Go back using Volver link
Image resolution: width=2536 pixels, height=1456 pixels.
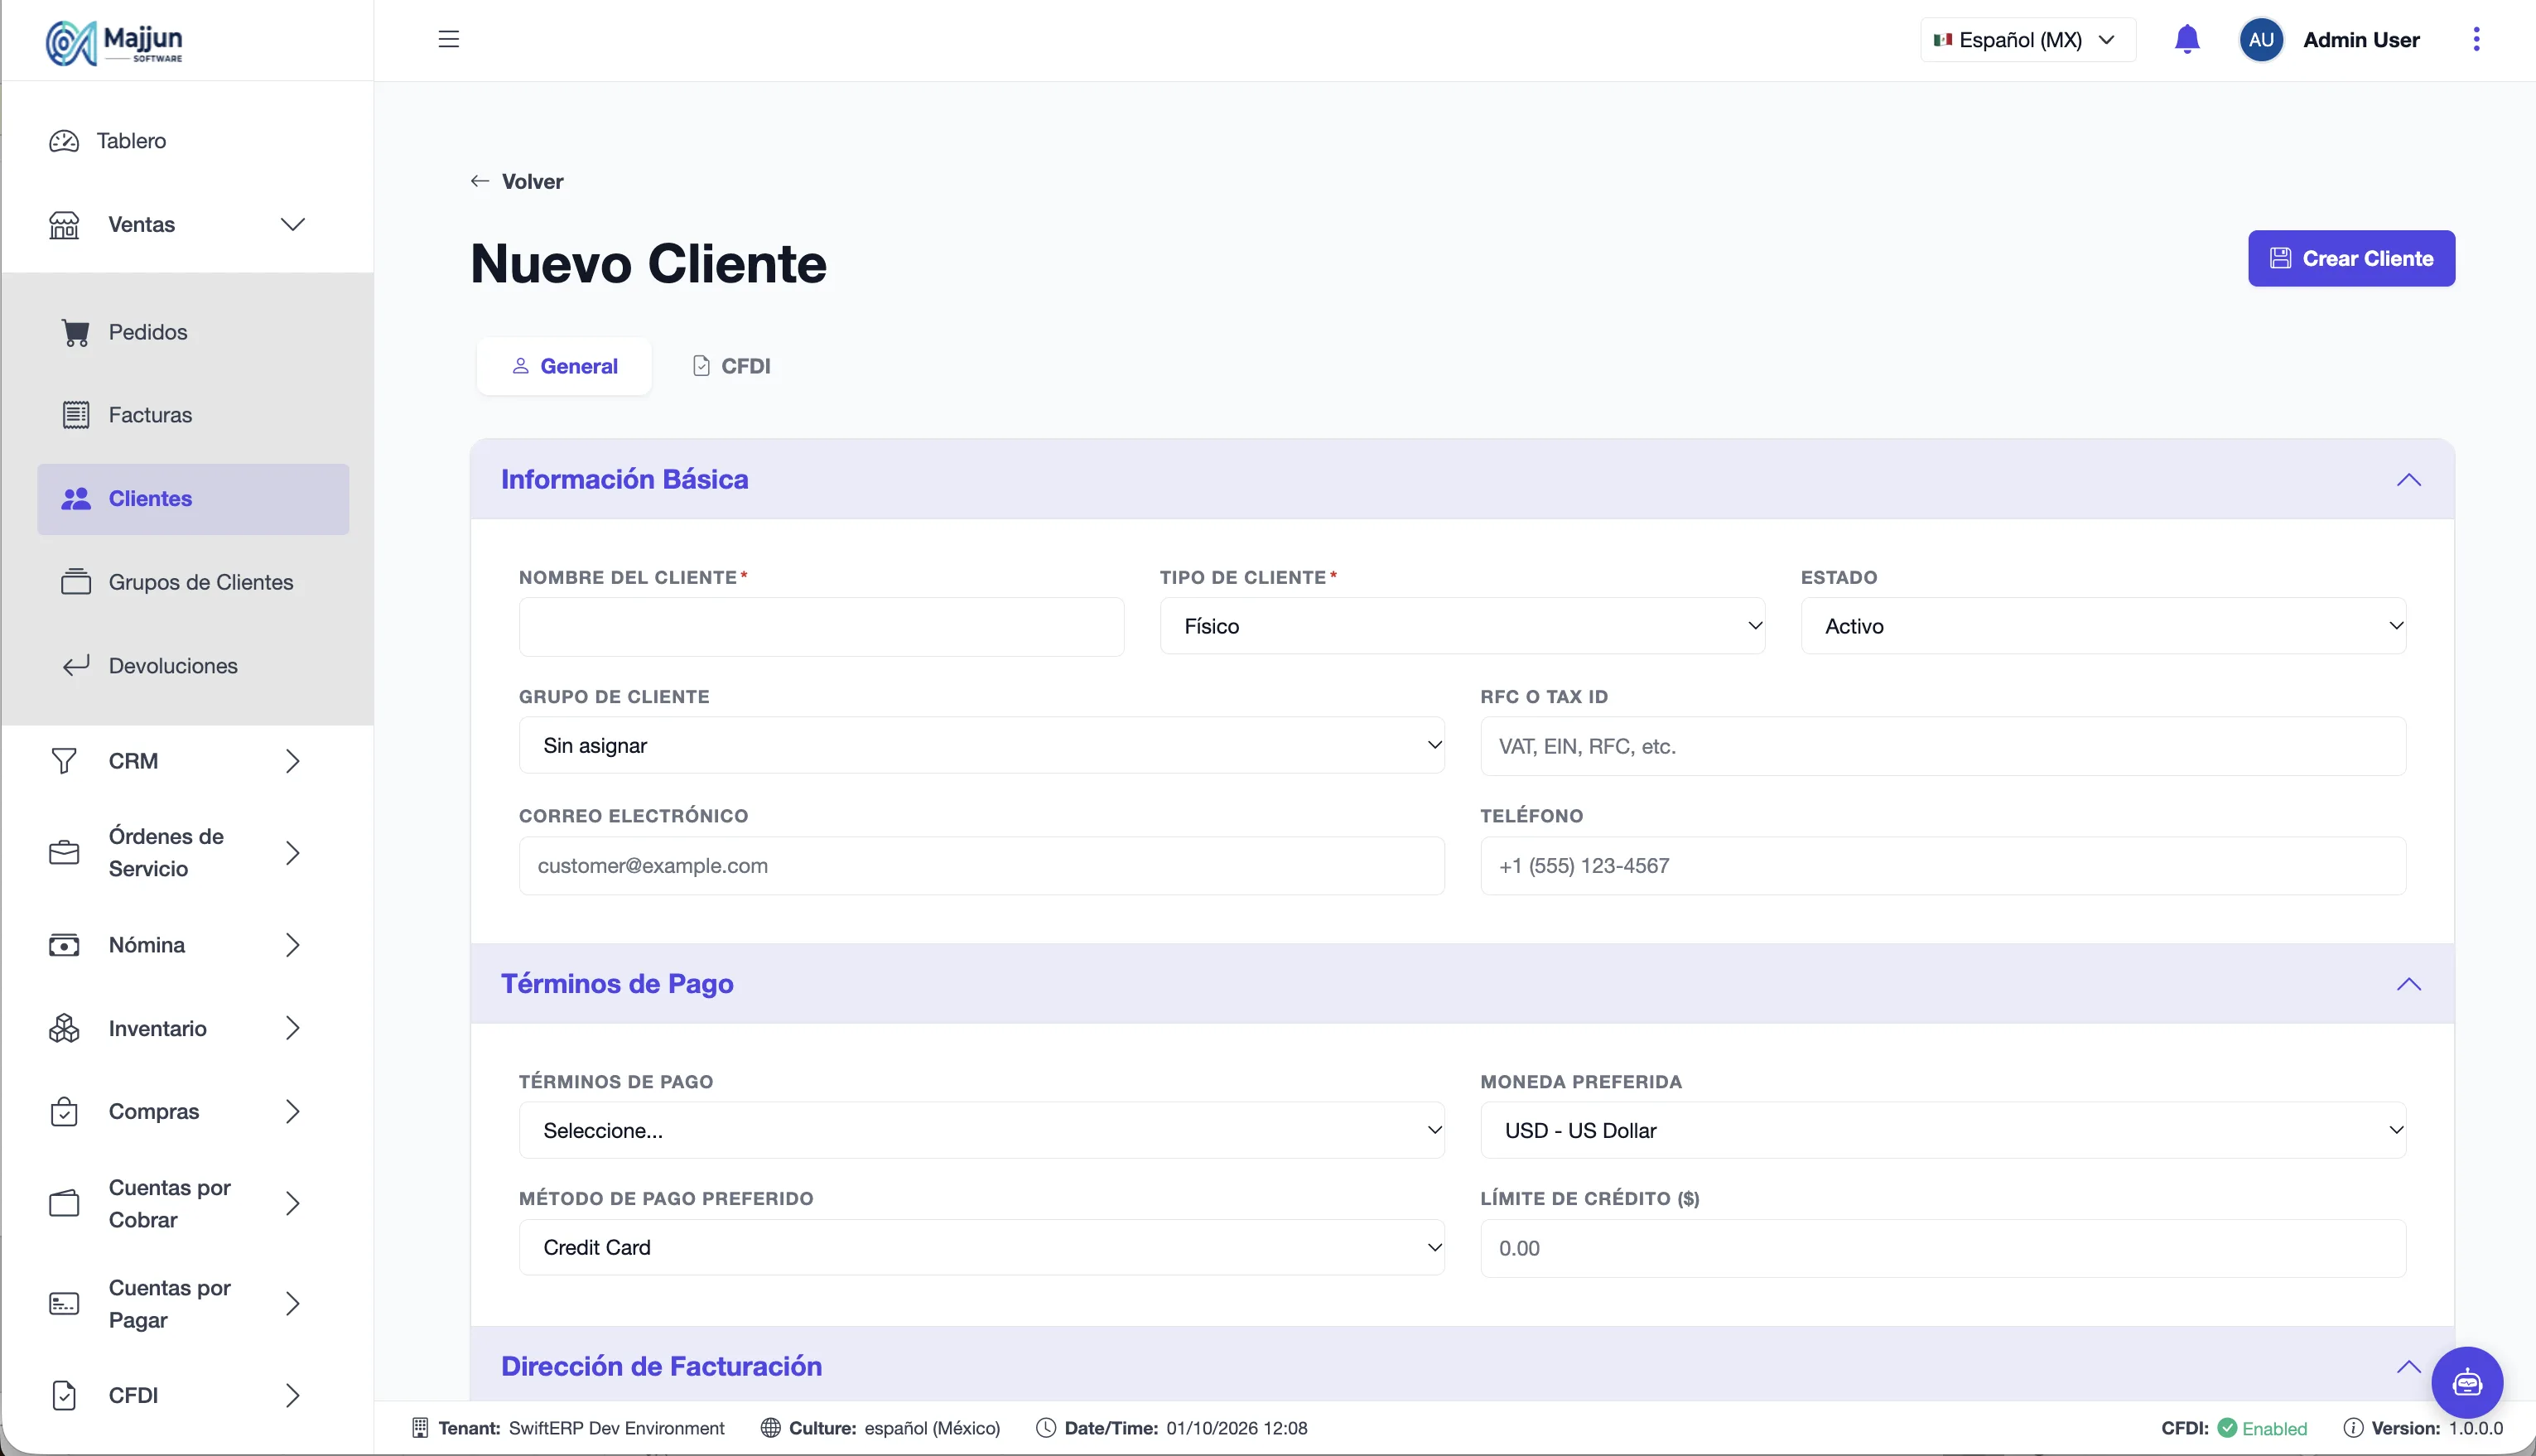pyautogui.click(x=517, y=181)
